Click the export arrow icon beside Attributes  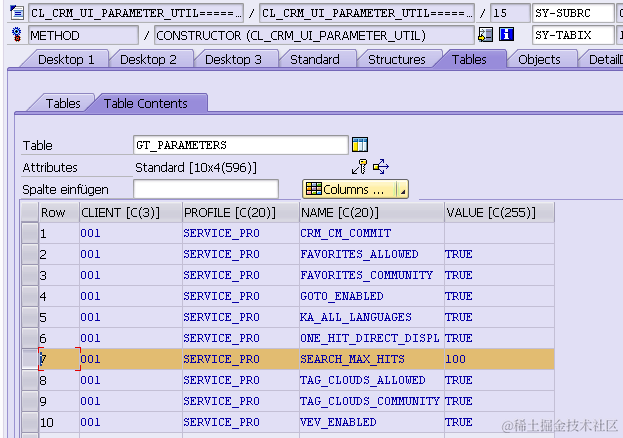click(381, 167)
